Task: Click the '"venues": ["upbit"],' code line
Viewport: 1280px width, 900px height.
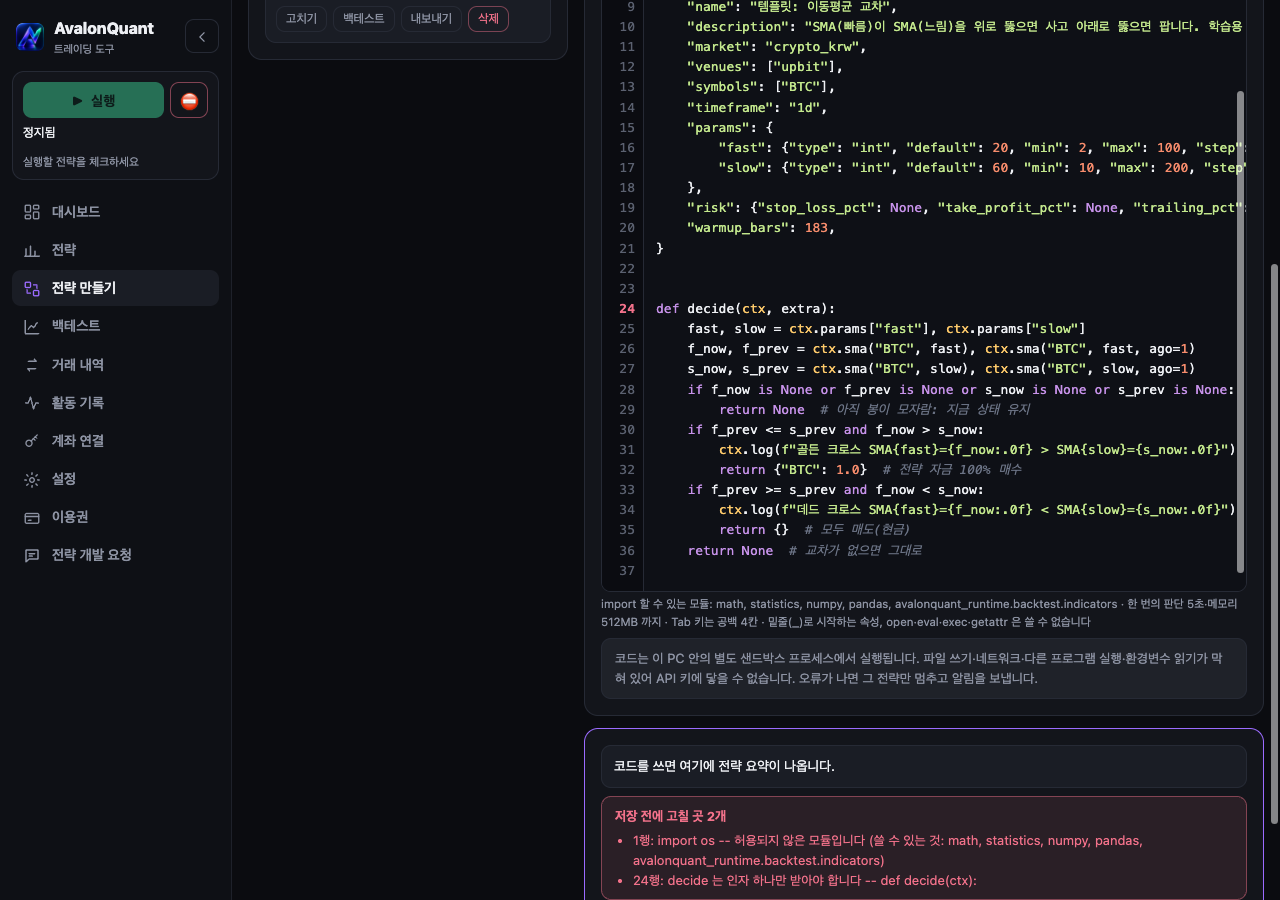Action: pos(765,67)
